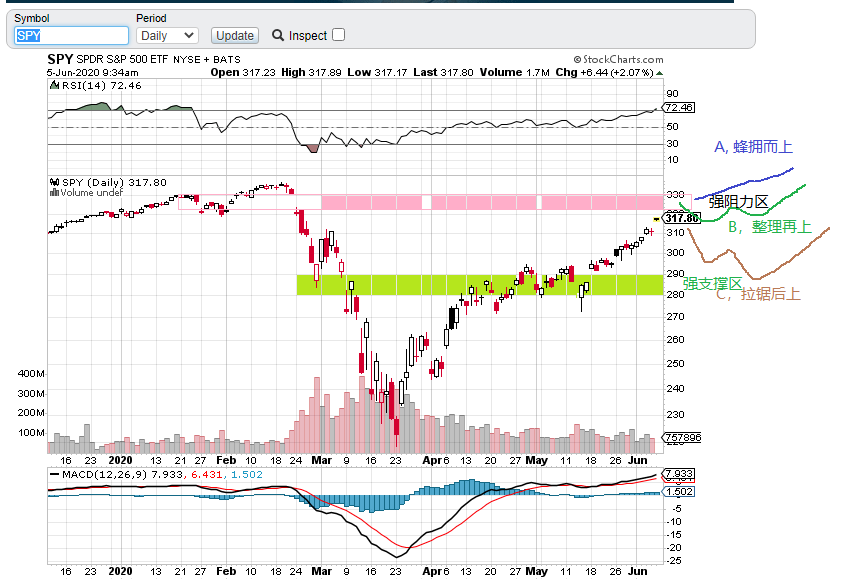Click the Inspect label text
849x585 pixels.
(308, 36)
